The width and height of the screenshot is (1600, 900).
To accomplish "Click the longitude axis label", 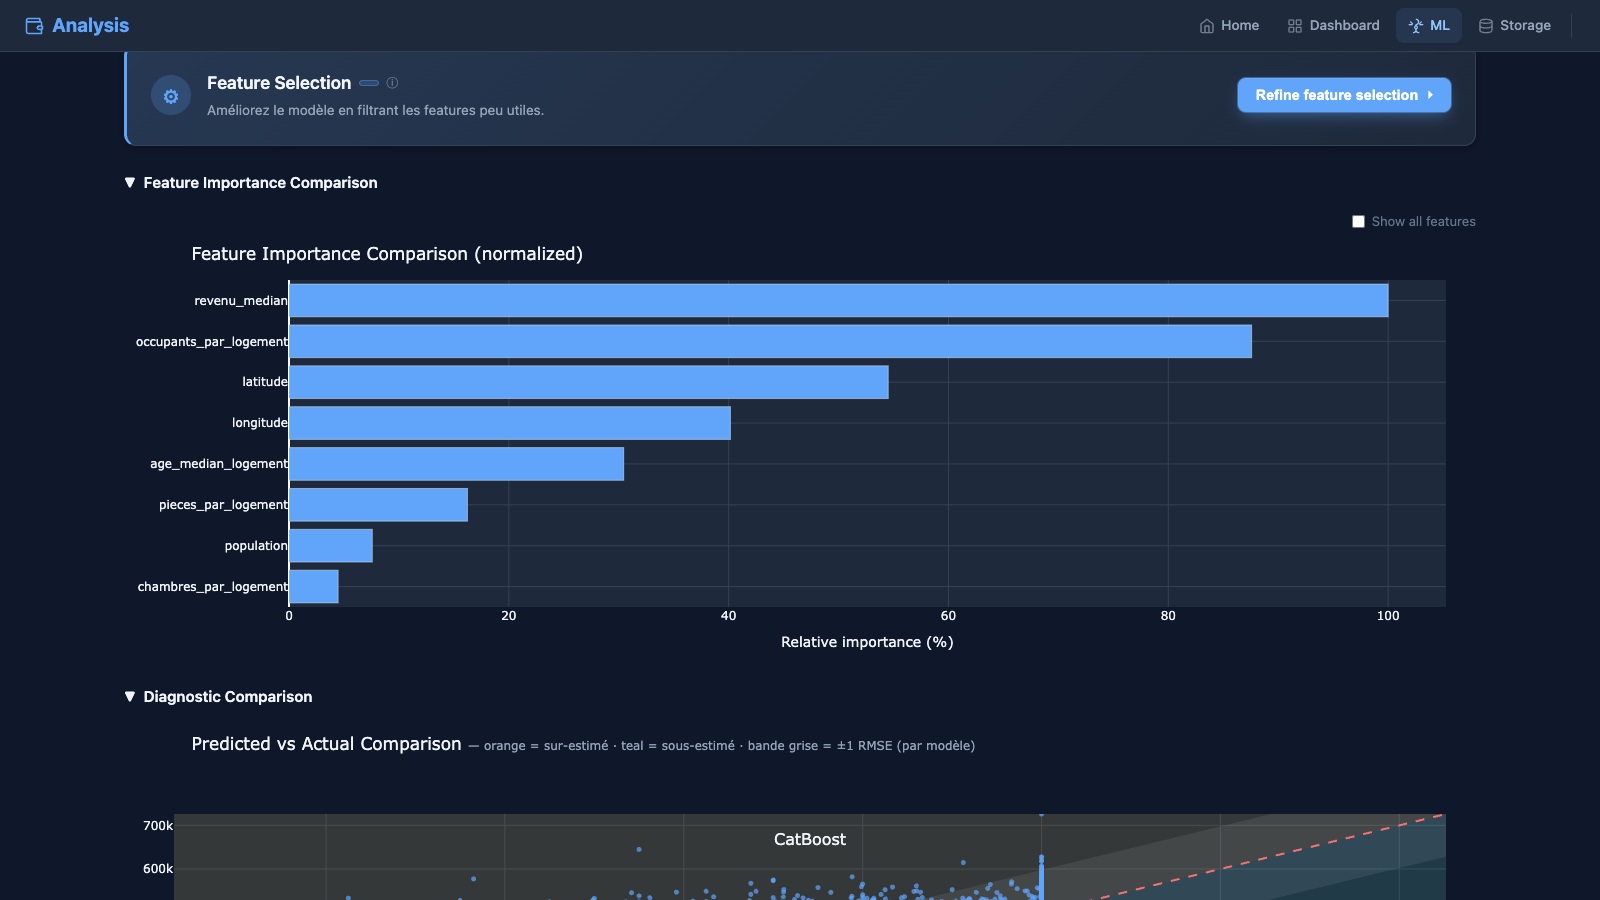I will [260, 423].
